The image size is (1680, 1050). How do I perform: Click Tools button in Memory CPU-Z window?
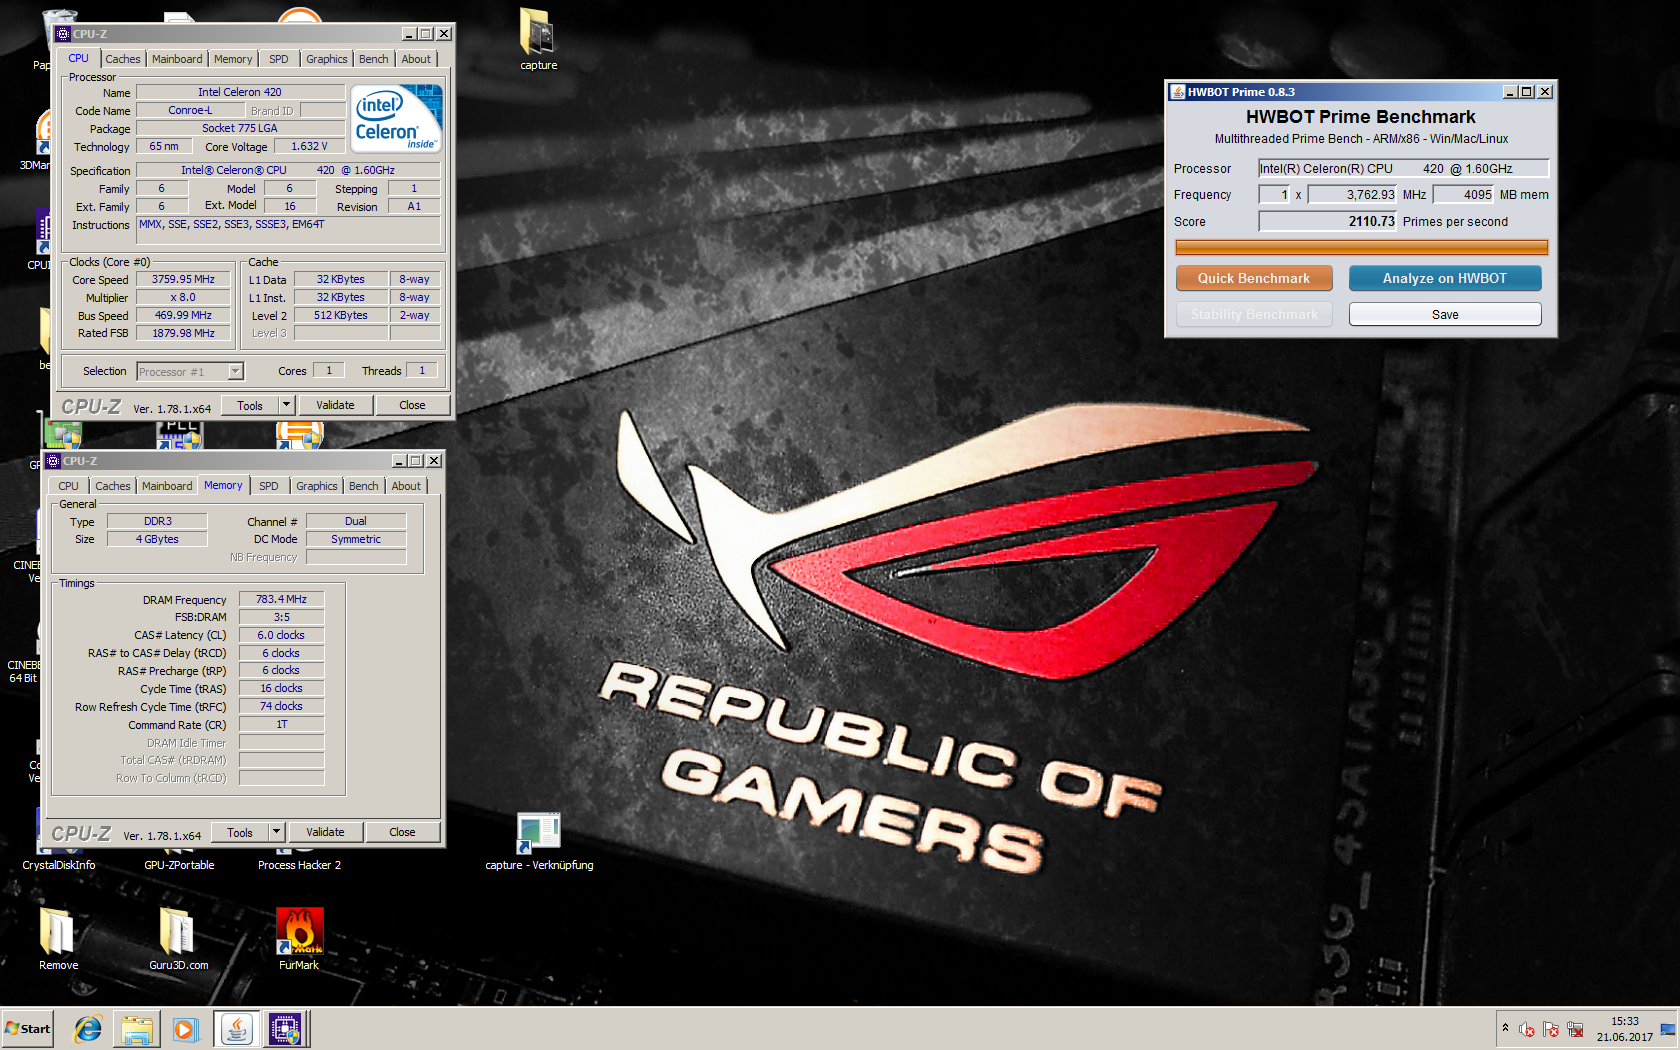(x=240, y=832)
